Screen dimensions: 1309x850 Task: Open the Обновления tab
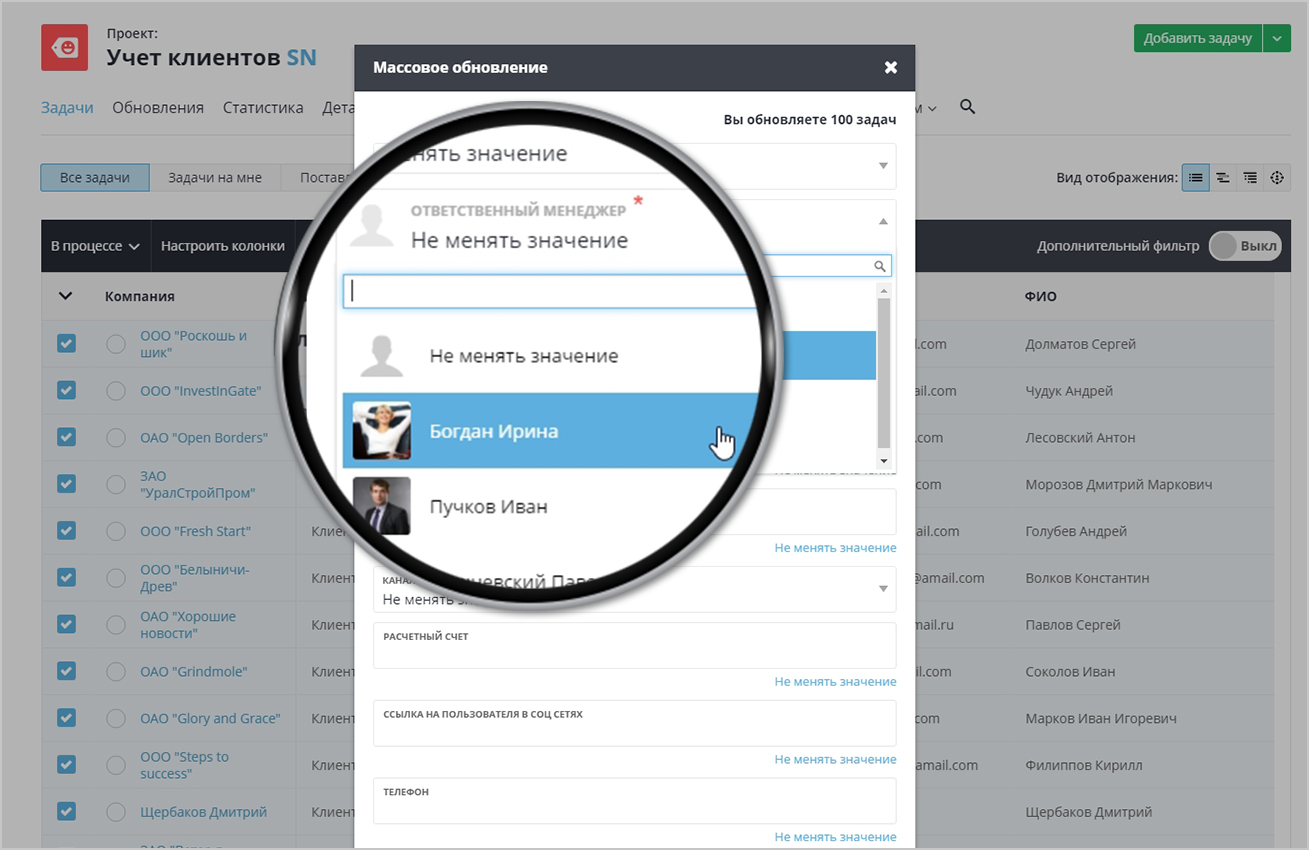(x=158, y=108)
